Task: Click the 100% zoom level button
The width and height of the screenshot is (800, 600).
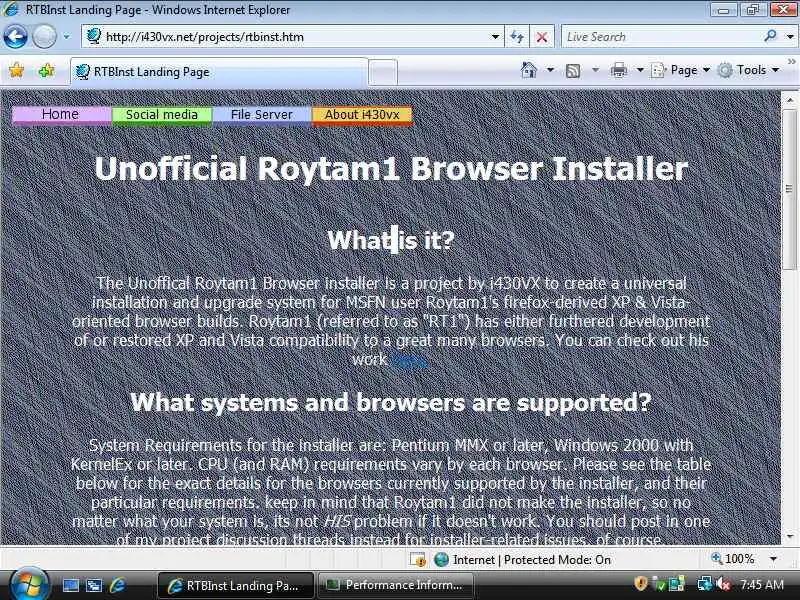Action: pyautogui.click(x=733, y=559)
